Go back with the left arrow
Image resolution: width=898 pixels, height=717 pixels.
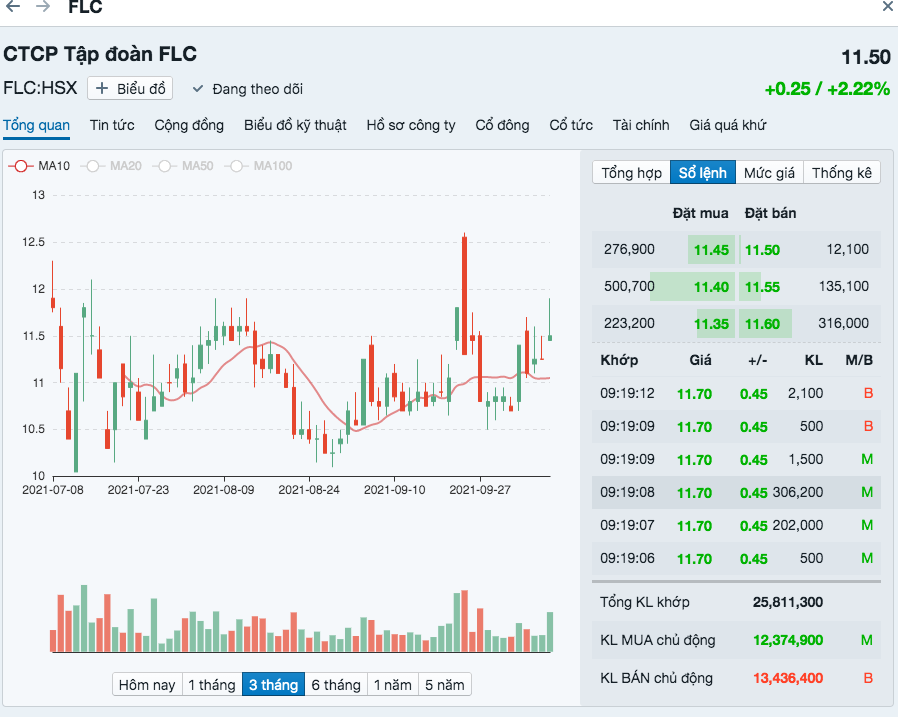[11, 6]
